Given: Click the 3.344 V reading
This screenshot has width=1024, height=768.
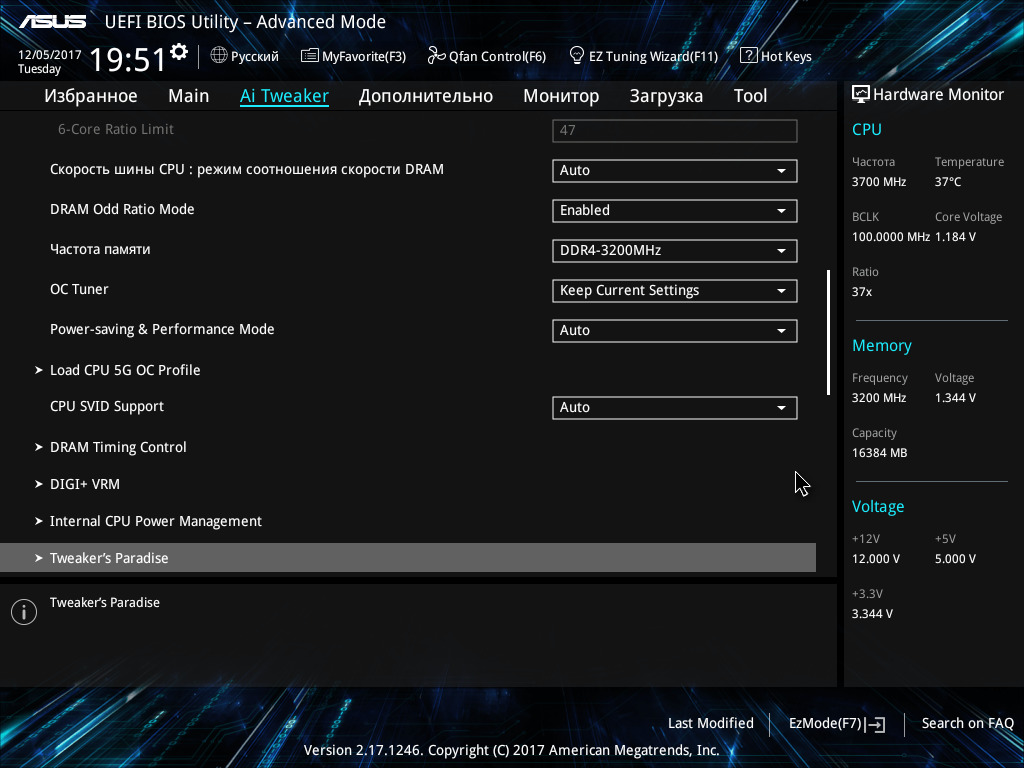Looking at the screenshot, I should 872,614.
